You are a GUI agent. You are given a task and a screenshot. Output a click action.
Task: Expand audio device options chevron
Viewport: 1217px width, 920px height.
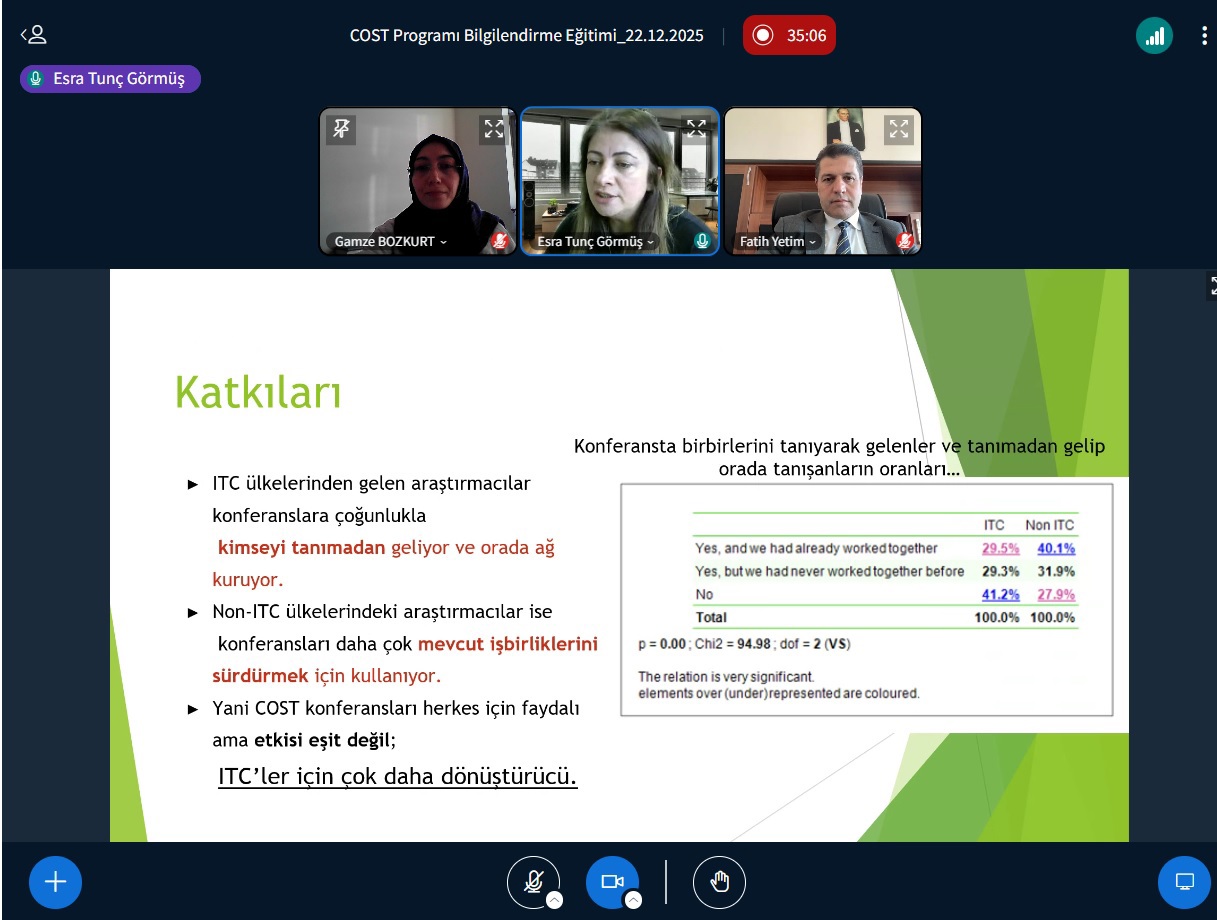554,900
